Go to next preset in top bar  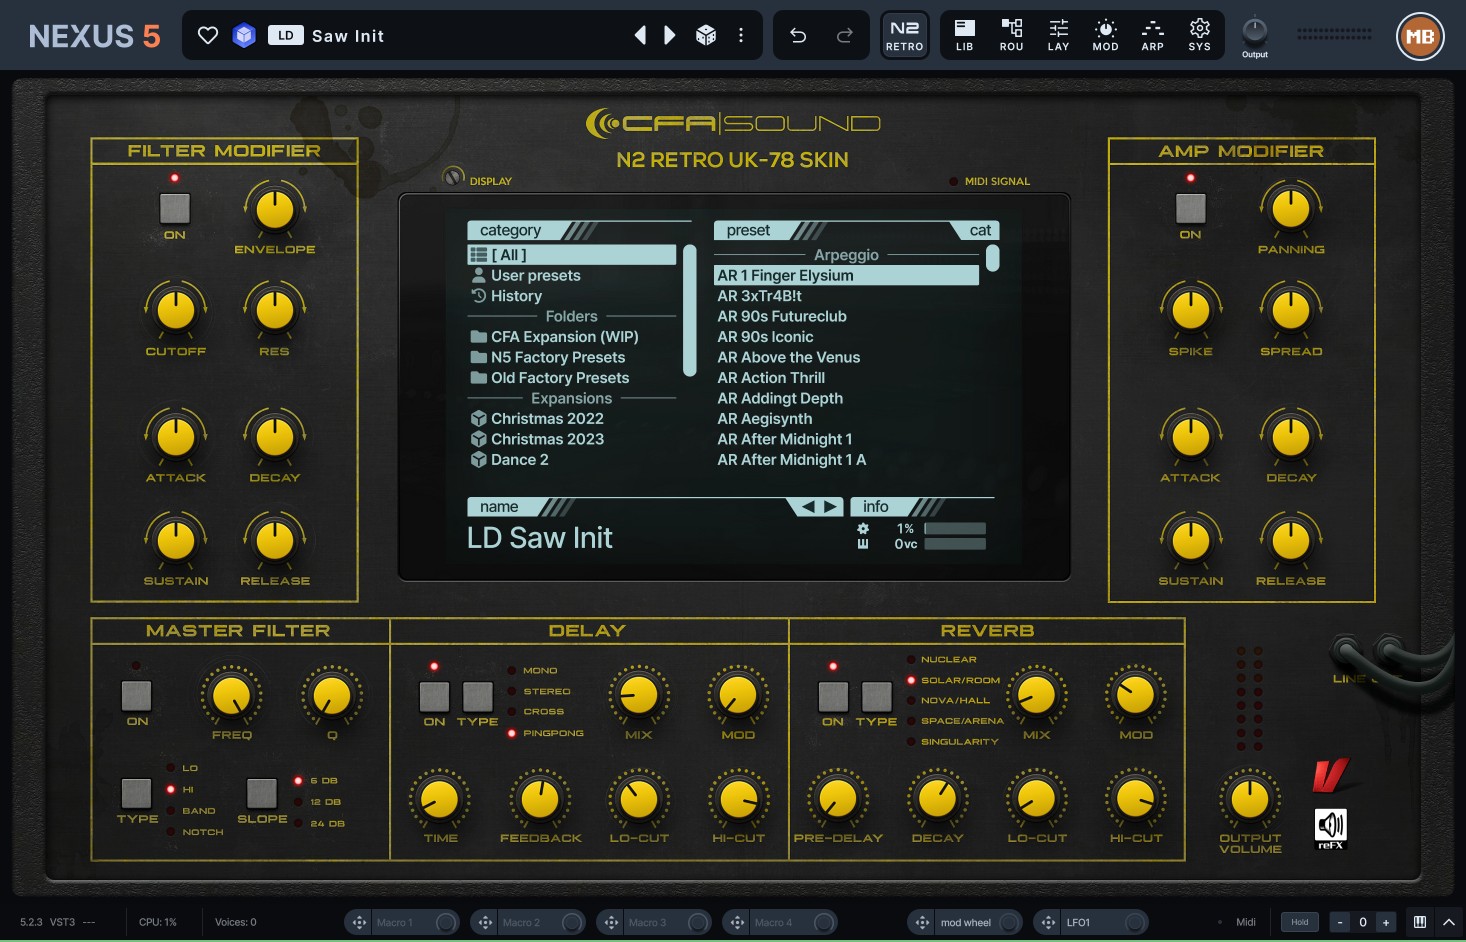point(670,36)
